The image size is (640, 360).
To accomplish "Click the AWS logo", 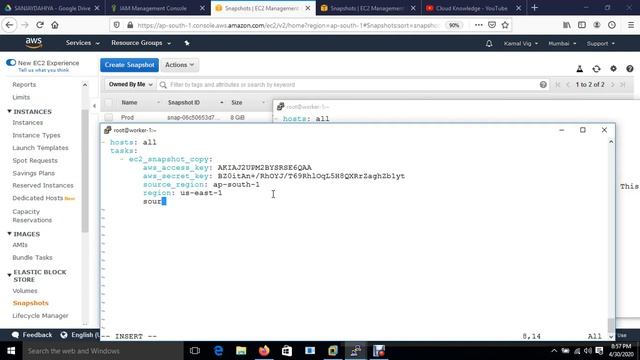I will (x=33, y=42).
